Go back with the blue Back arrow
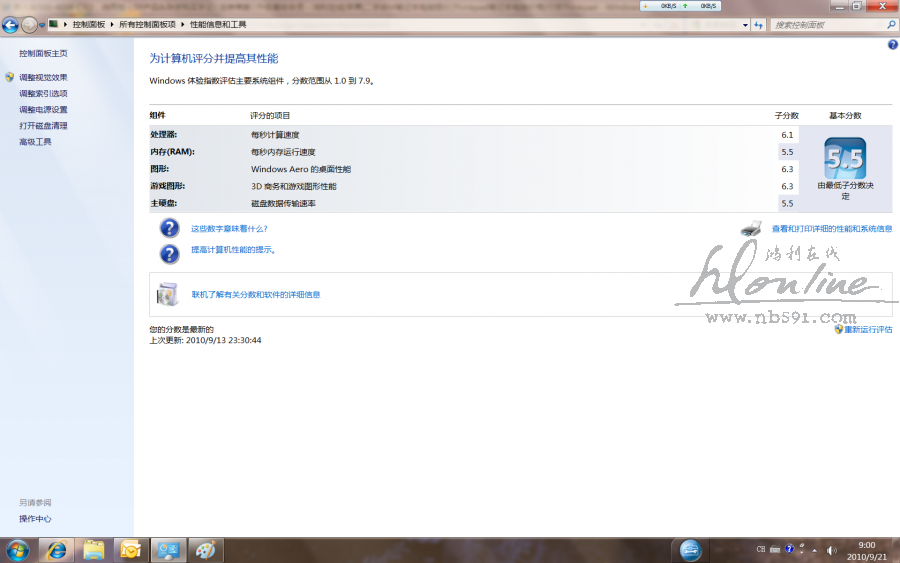This screenshot has width=900, height=563. (x=10, y=25)
